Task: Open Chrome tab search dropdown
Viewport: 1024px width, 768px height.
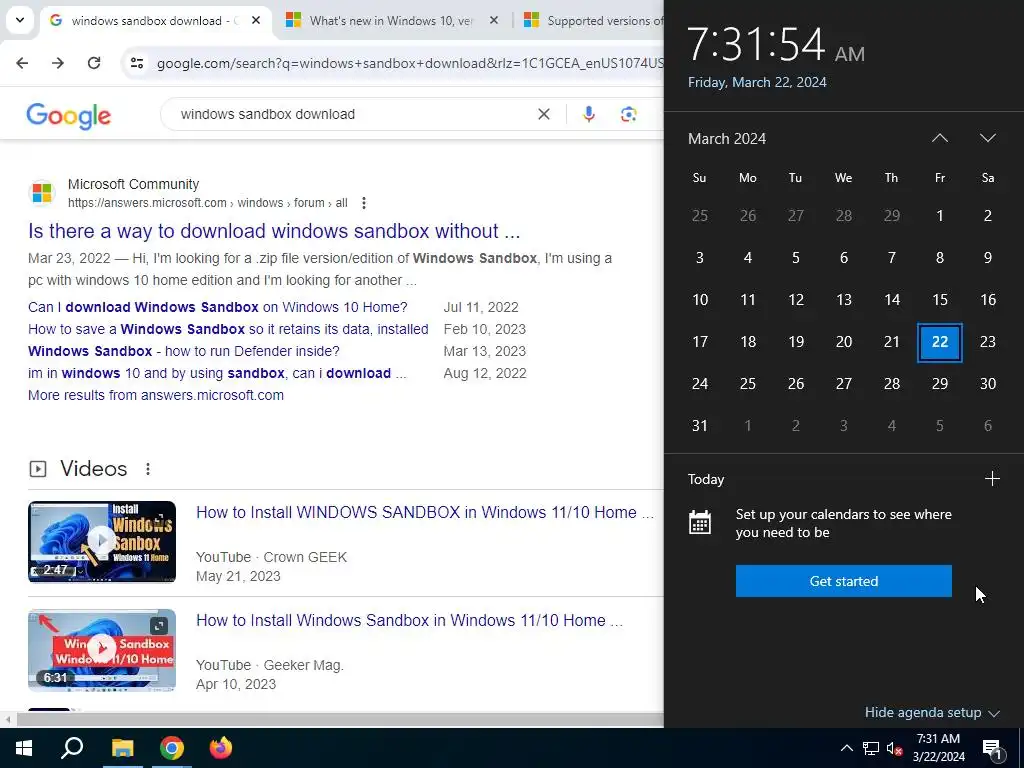Action: pos(20,20)
